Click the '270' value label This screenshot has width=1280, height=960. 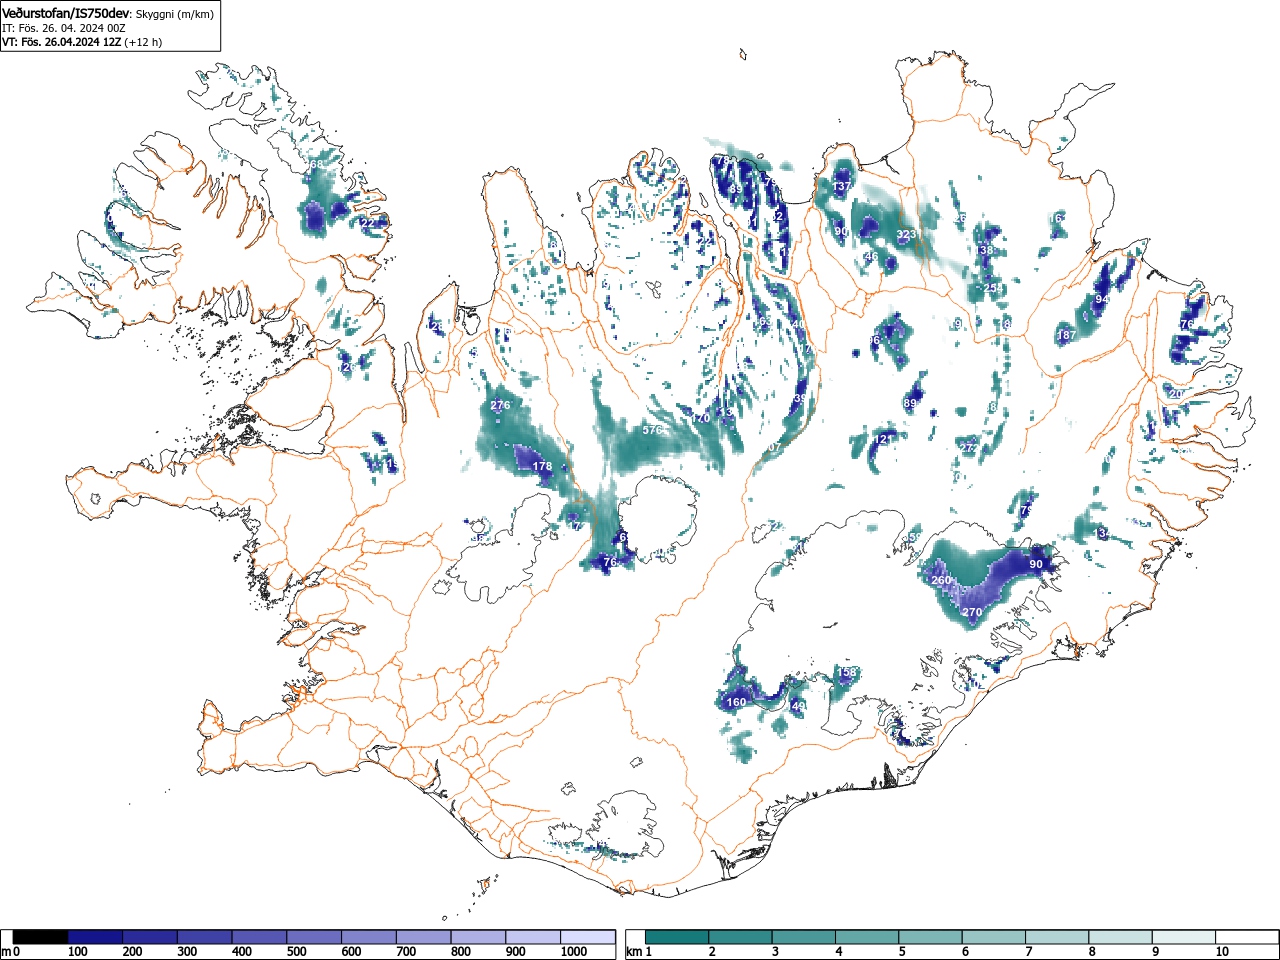pyautogui.click(x=971, y=612)
